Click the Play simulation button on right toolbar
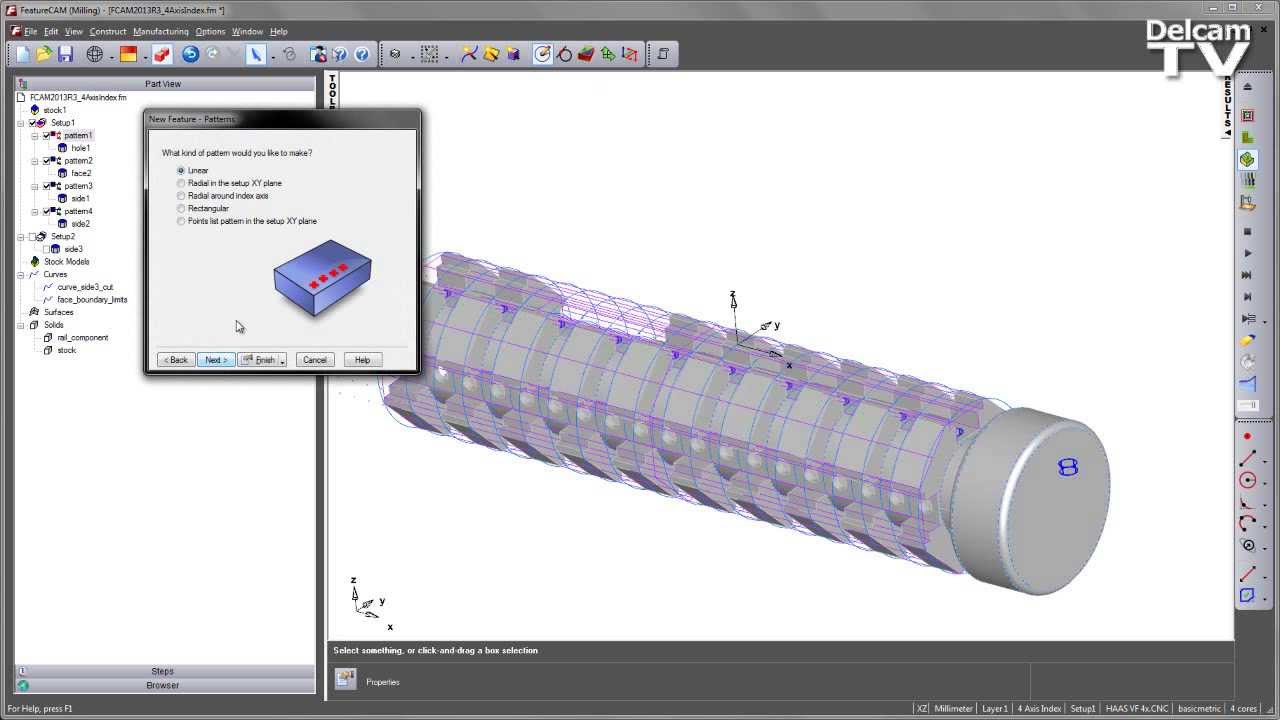 pos(1247,253)
